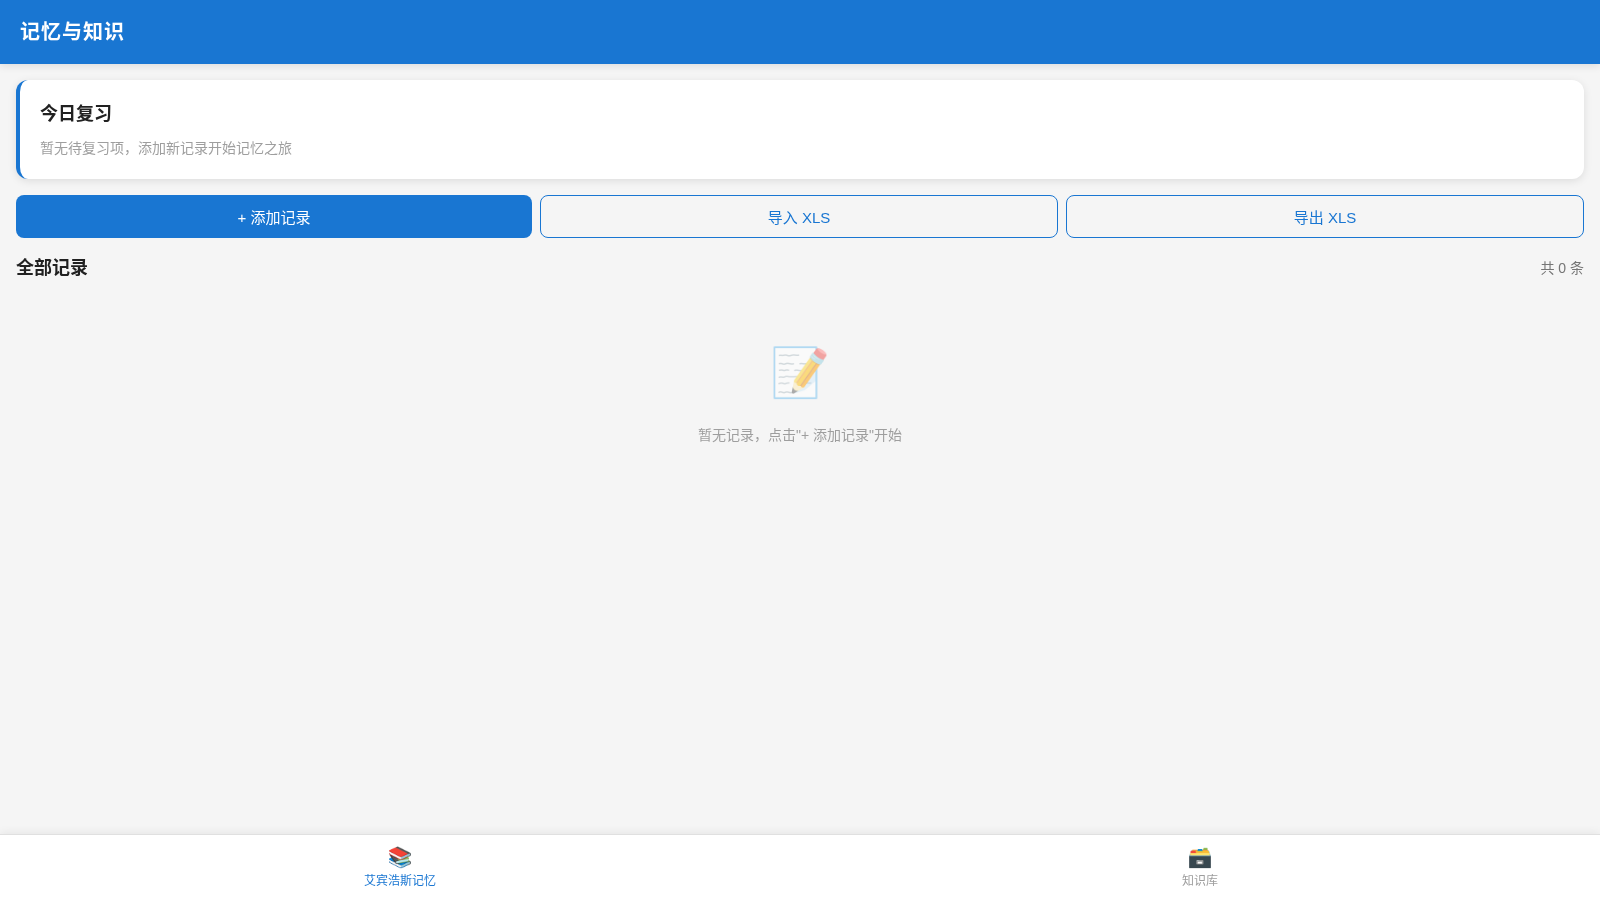Image resolution: width=1600 pixels, height=900 pixels.
Task: Click the 共 0 条 record counter
Action: [x=1562, y=268]
